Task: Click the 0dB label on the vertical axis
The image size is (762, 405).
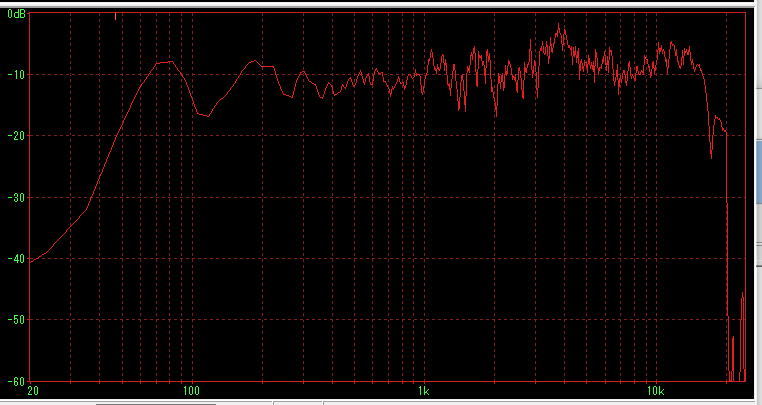Action: click(16, 14)
